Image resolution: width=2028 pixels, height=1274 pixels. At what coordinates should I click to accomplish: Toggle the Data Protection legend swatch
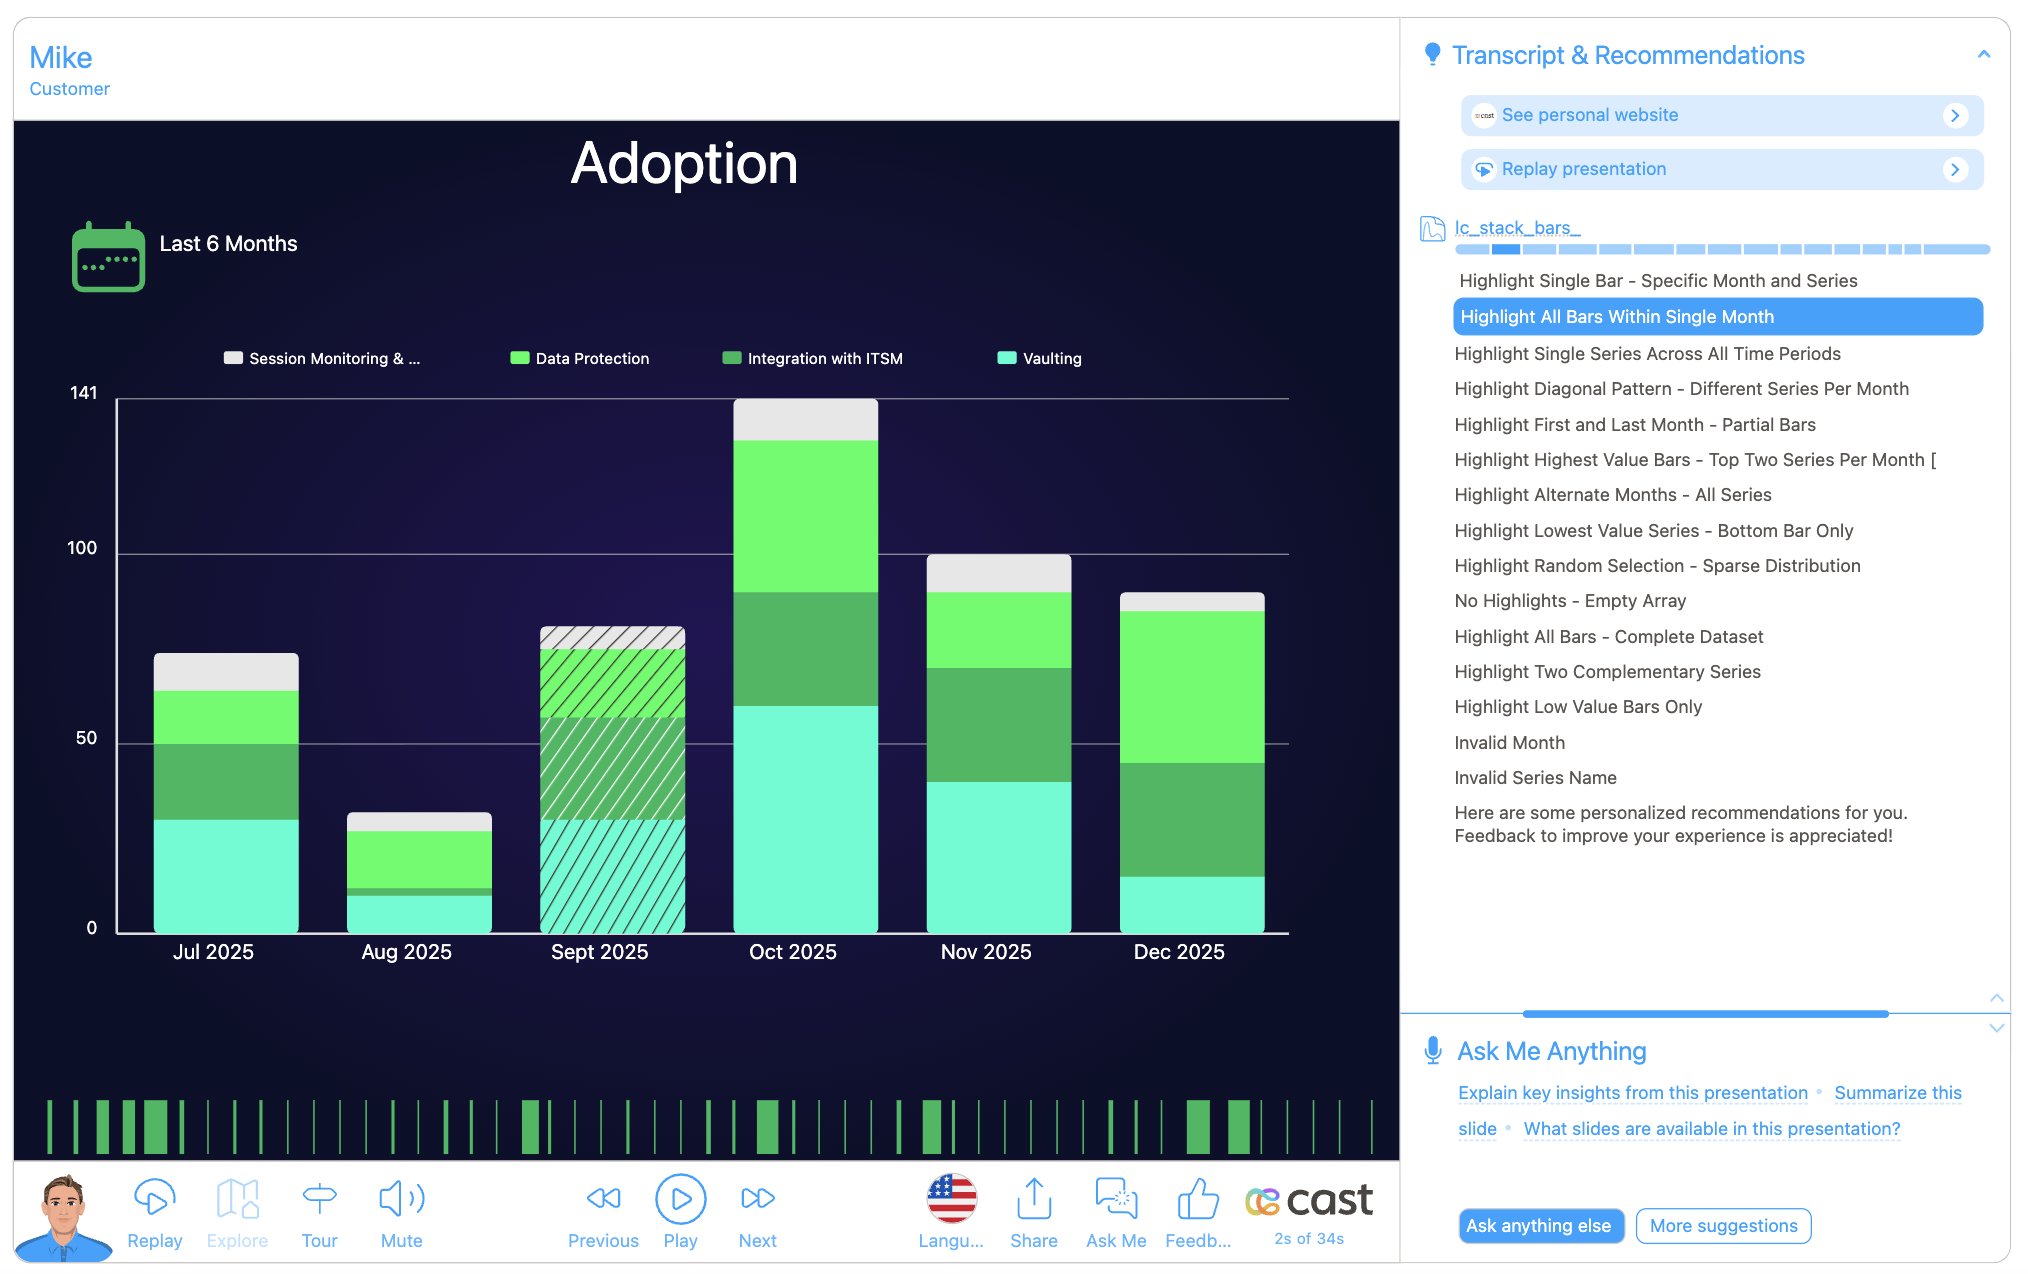(520, 359)
